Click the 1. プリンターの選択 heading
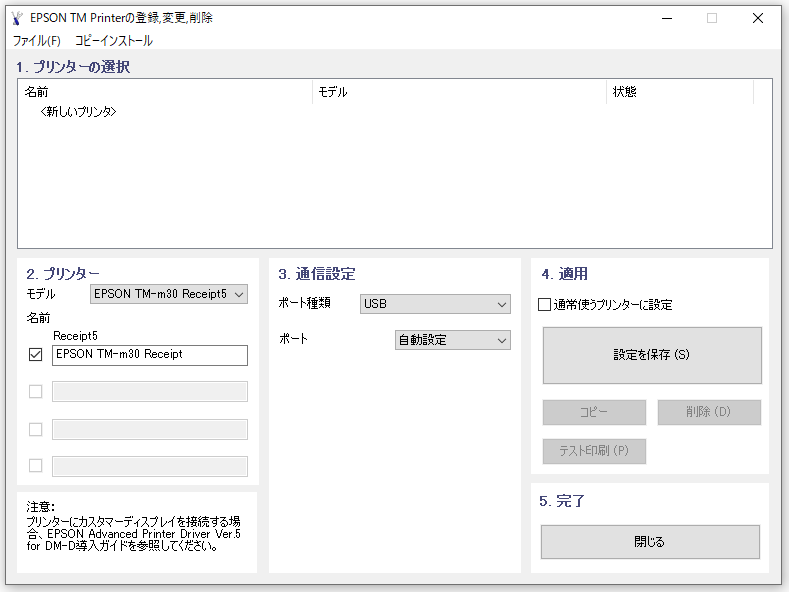 [x=73, y=66]
